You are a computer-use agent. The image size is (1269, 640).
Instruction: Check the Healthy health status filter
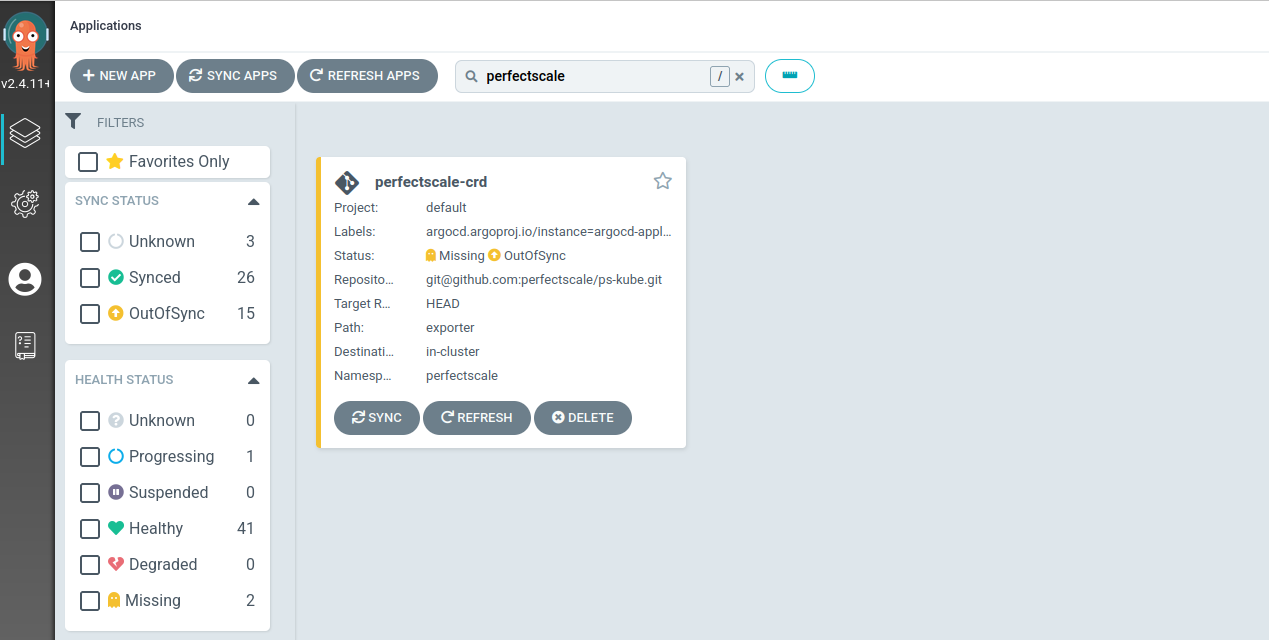89,528
